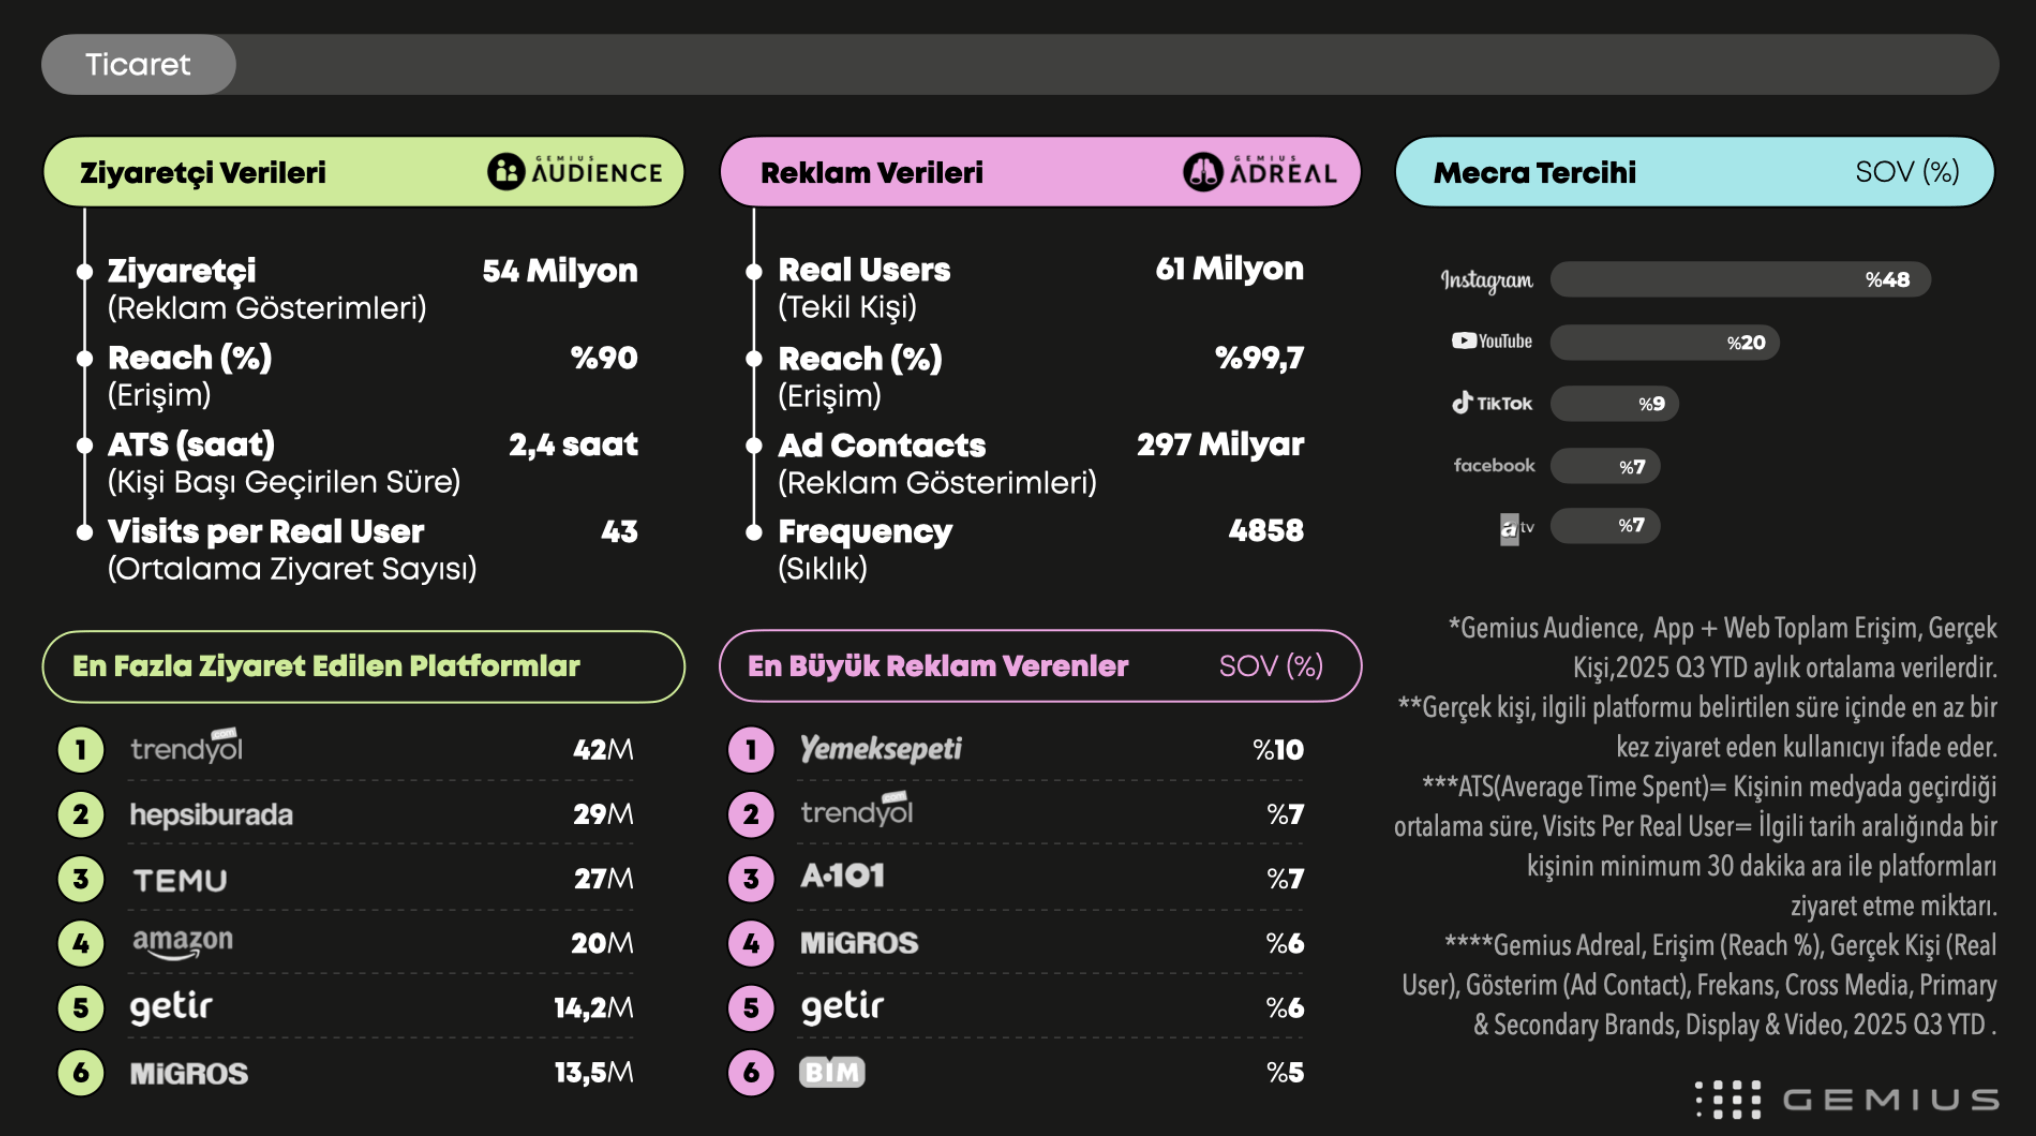Click the Gemius AdReal logo
The width and height of the screenshot is (2036, 1136).
pos(1260,172)
